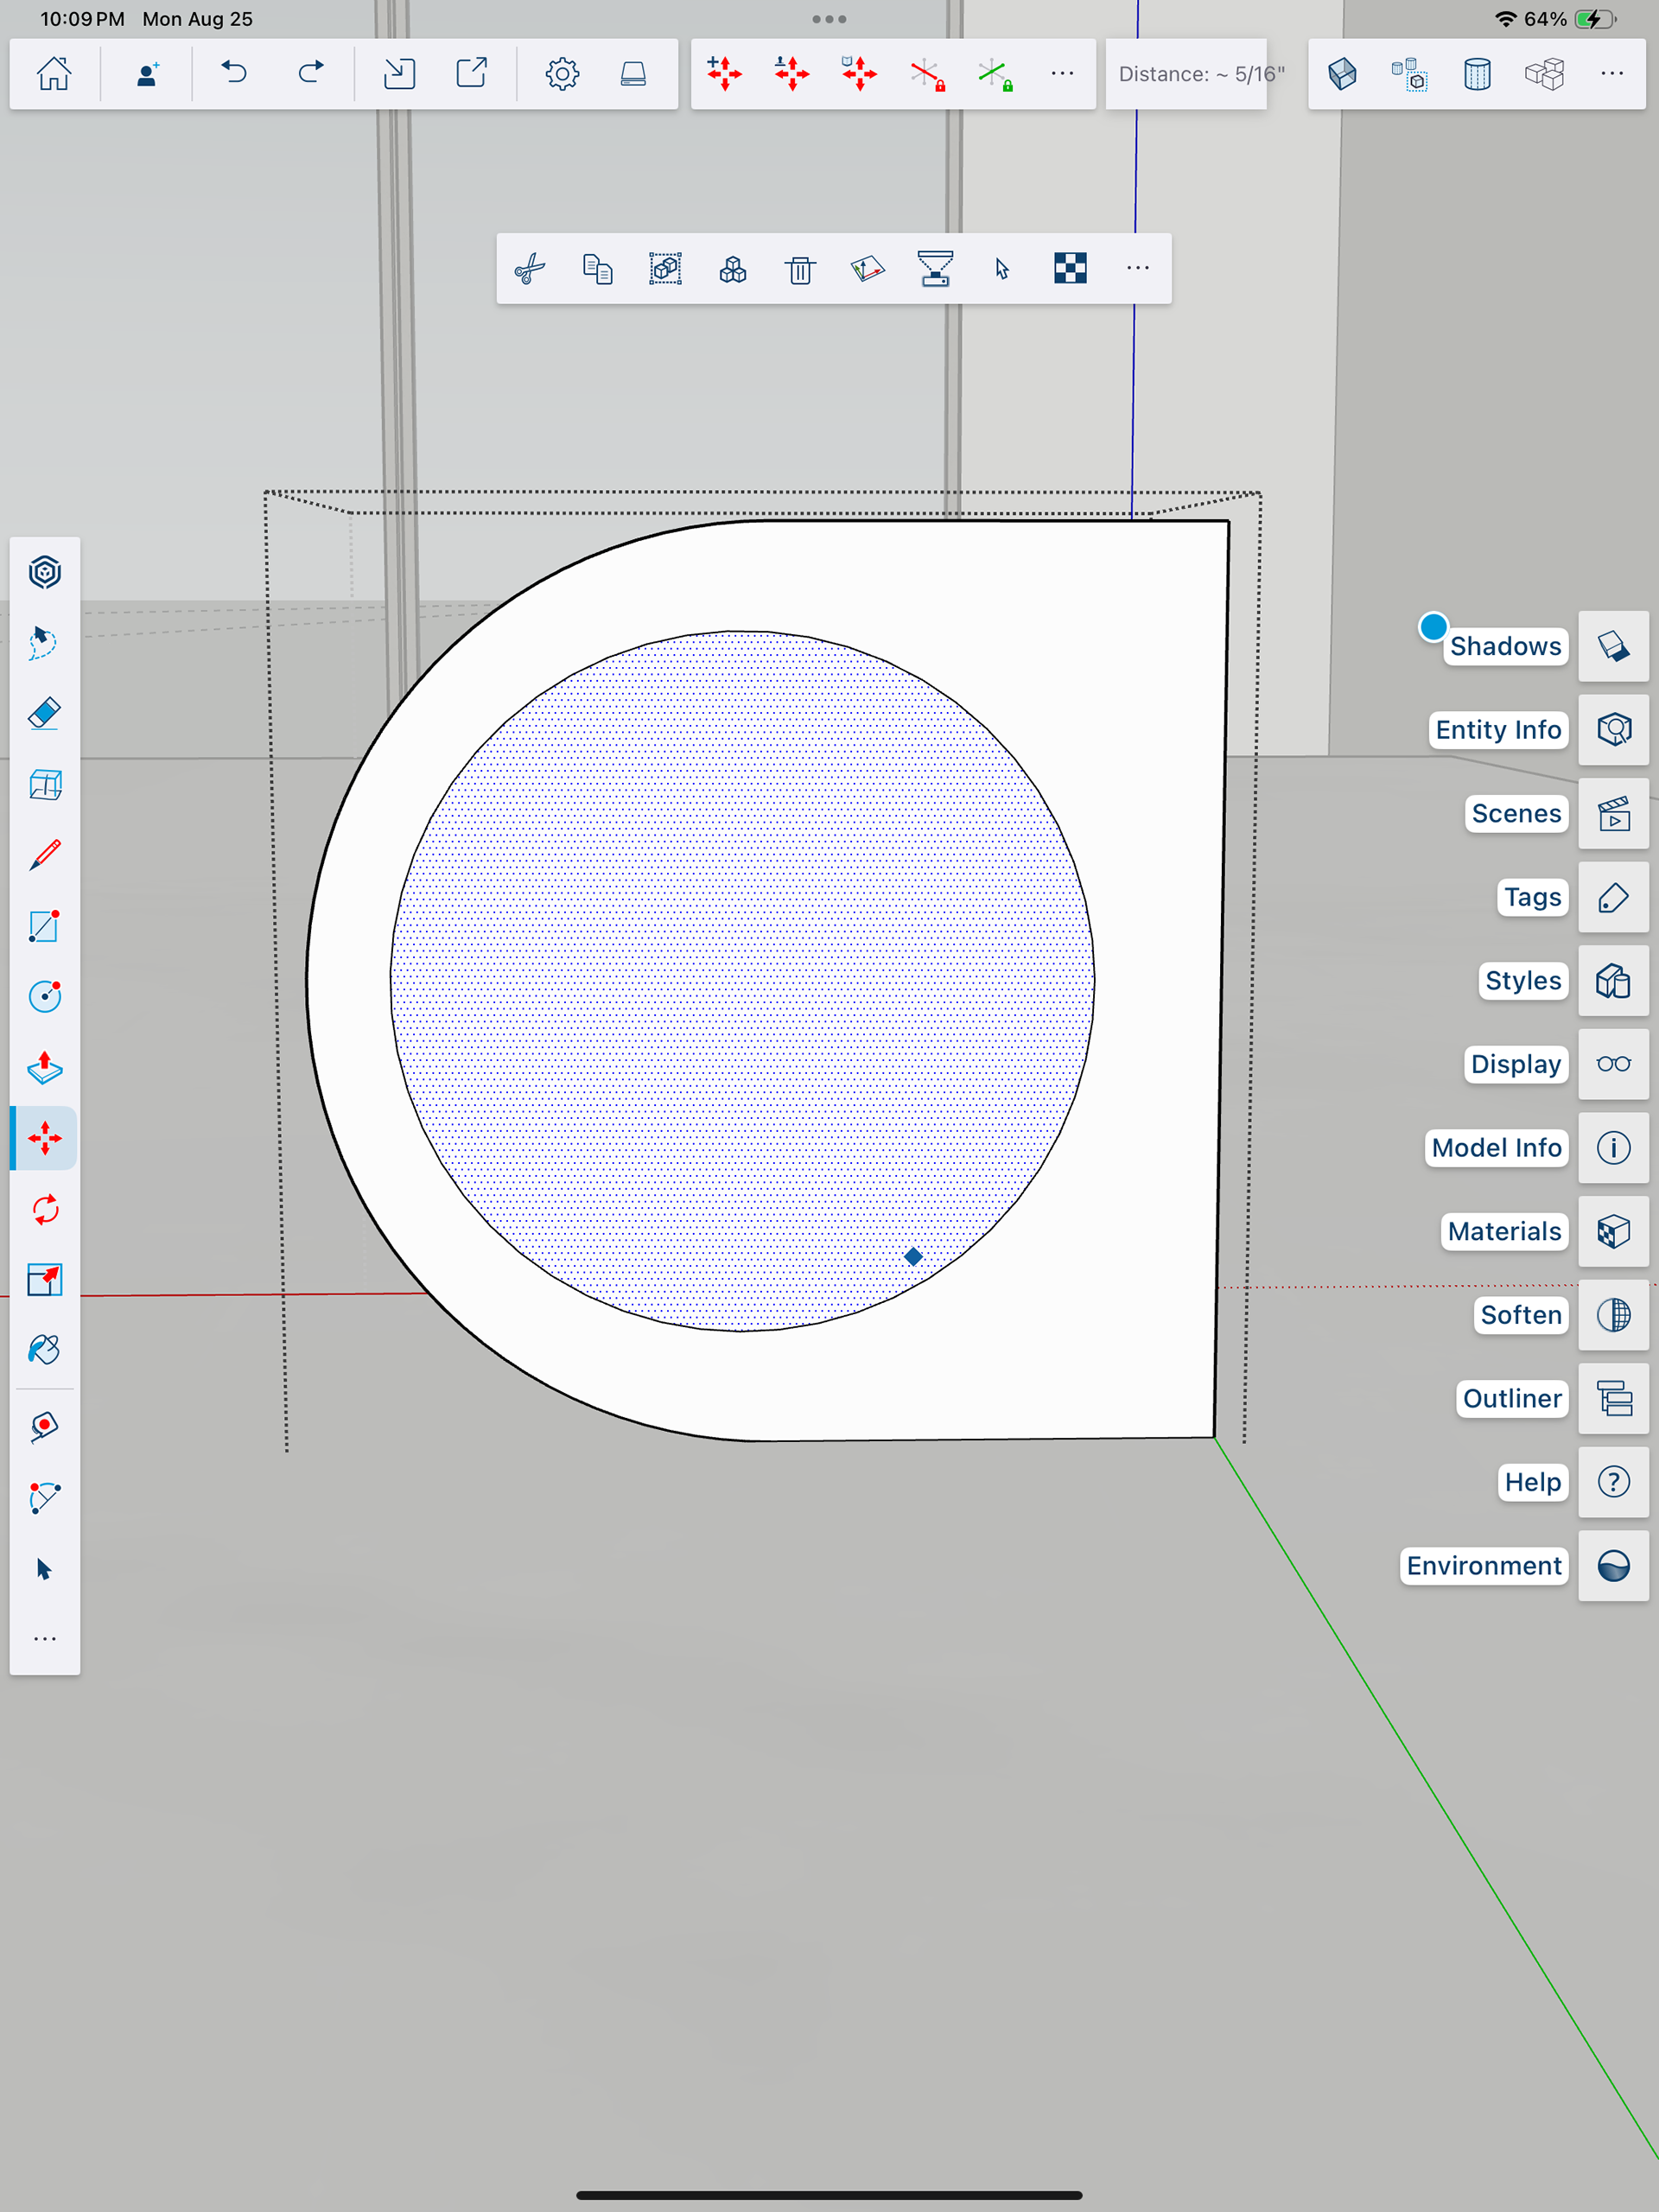Select the Push/Pull tool

click(45, 1067)
